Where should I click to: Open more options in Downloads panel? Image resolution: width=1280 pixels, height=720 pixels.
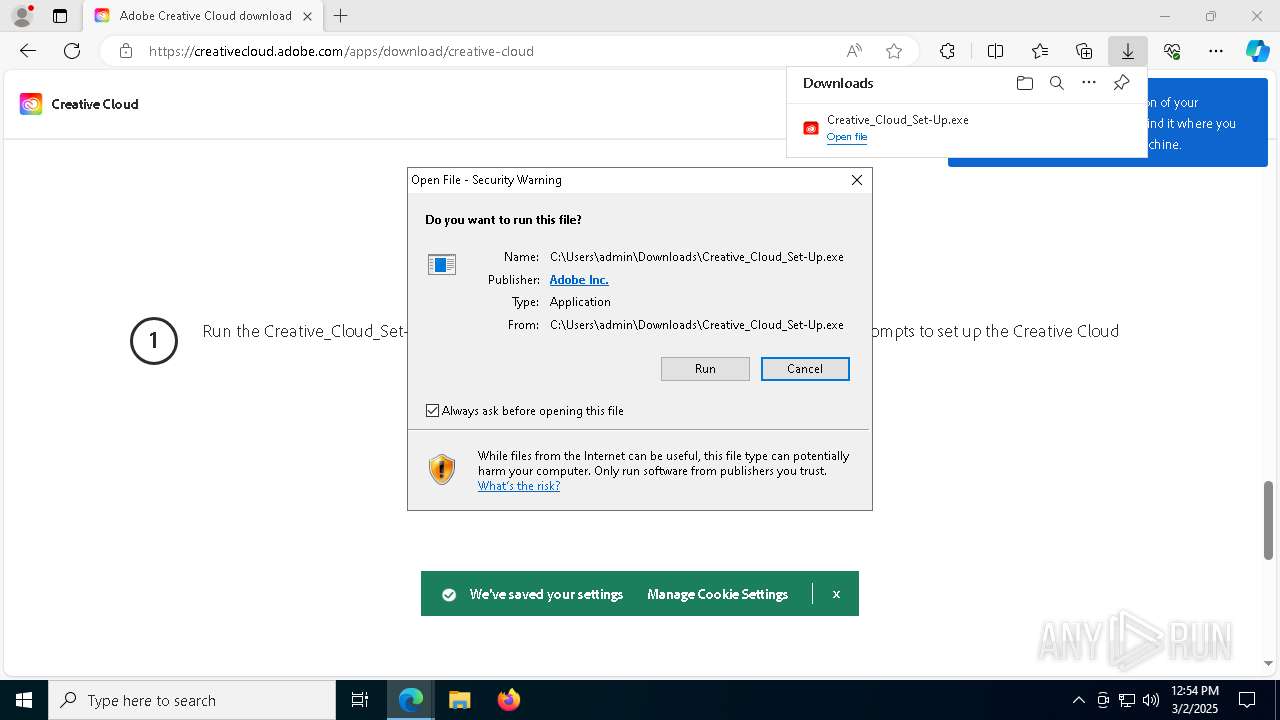1089,83
